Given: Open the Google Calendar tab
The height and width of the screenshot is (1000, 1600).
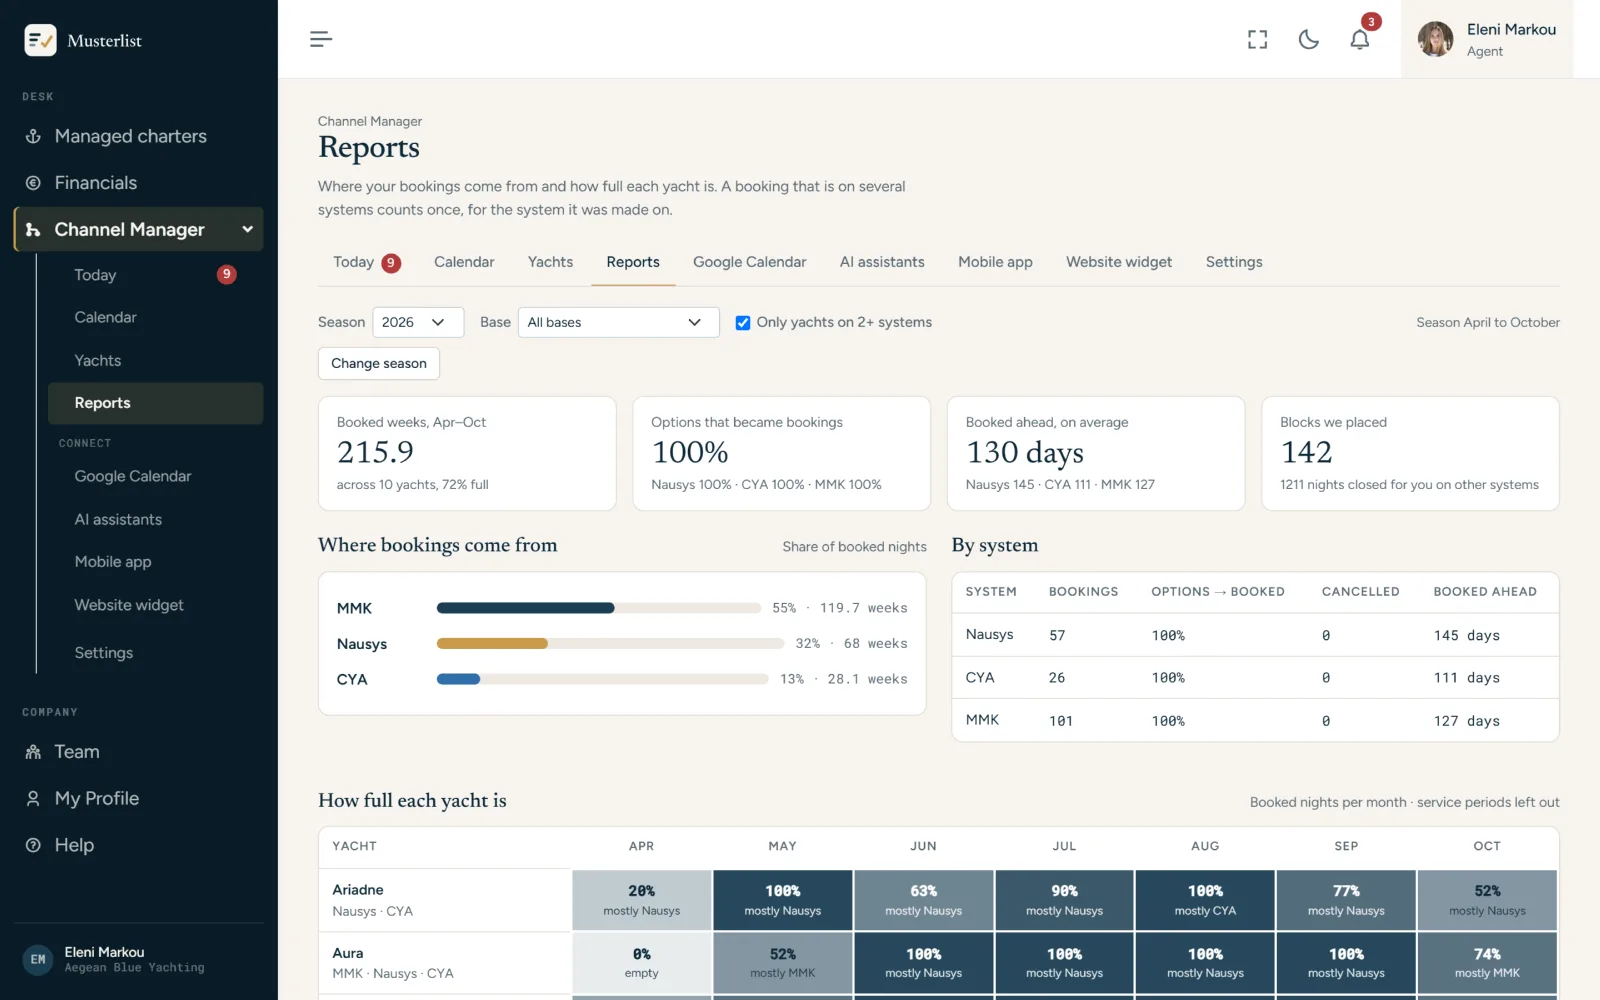Looking at the screenshot, I should 750,262.
